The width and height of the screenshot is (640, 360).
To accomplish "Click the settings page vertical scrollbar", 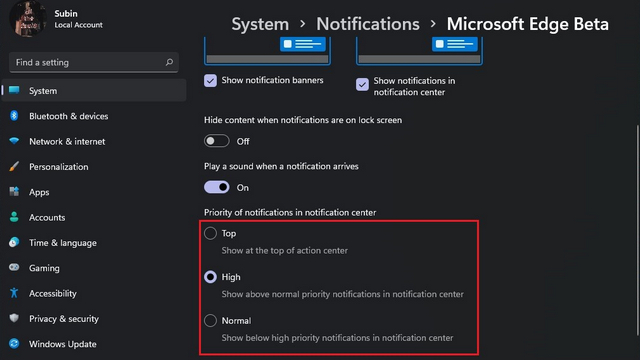I will [x=638, y=231].
